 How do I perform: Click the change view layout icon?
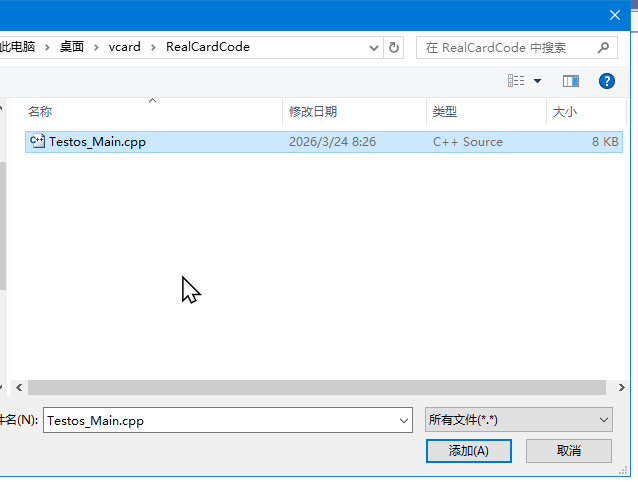[x=516, y=81]
